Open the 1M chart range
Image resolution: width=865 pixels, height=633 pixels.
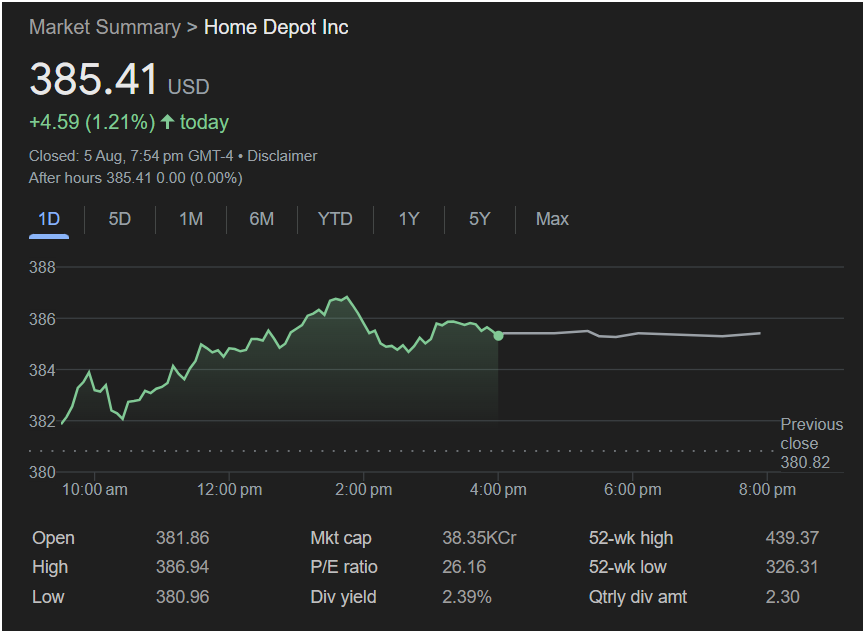point(191,219)
